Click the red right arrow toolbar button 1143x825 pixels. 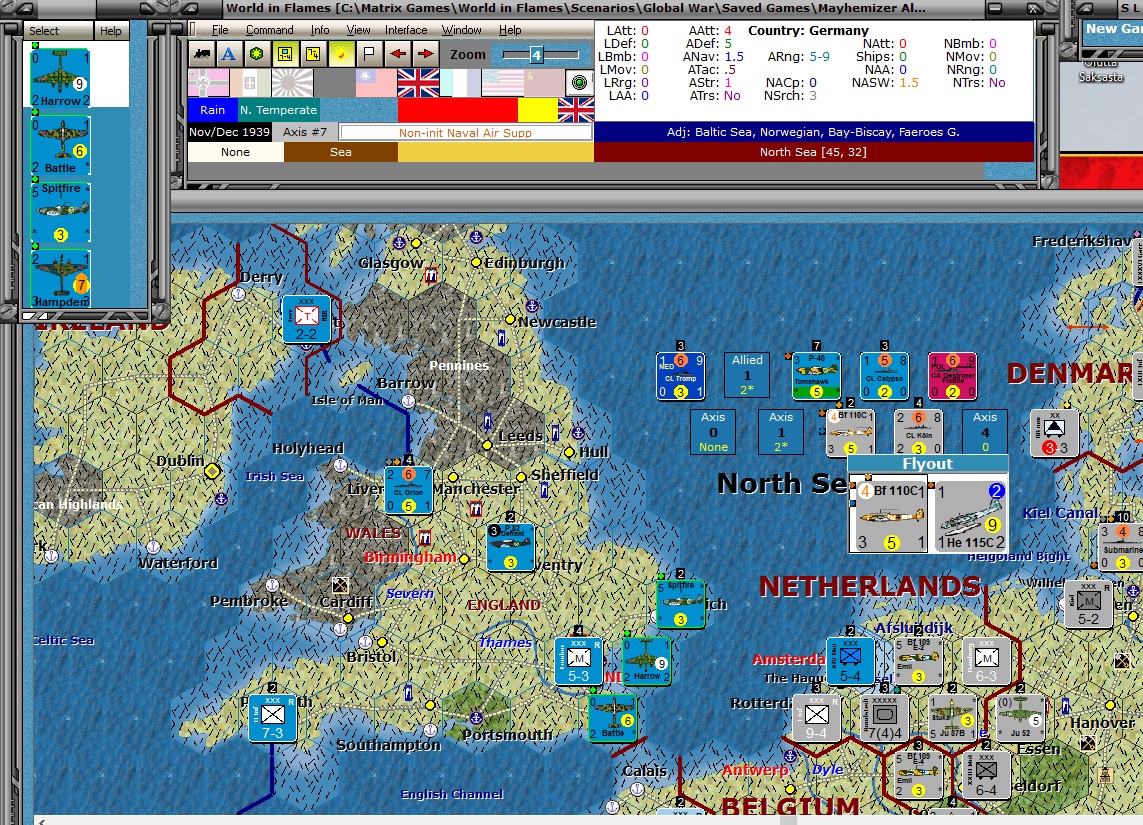click(426, 54)
